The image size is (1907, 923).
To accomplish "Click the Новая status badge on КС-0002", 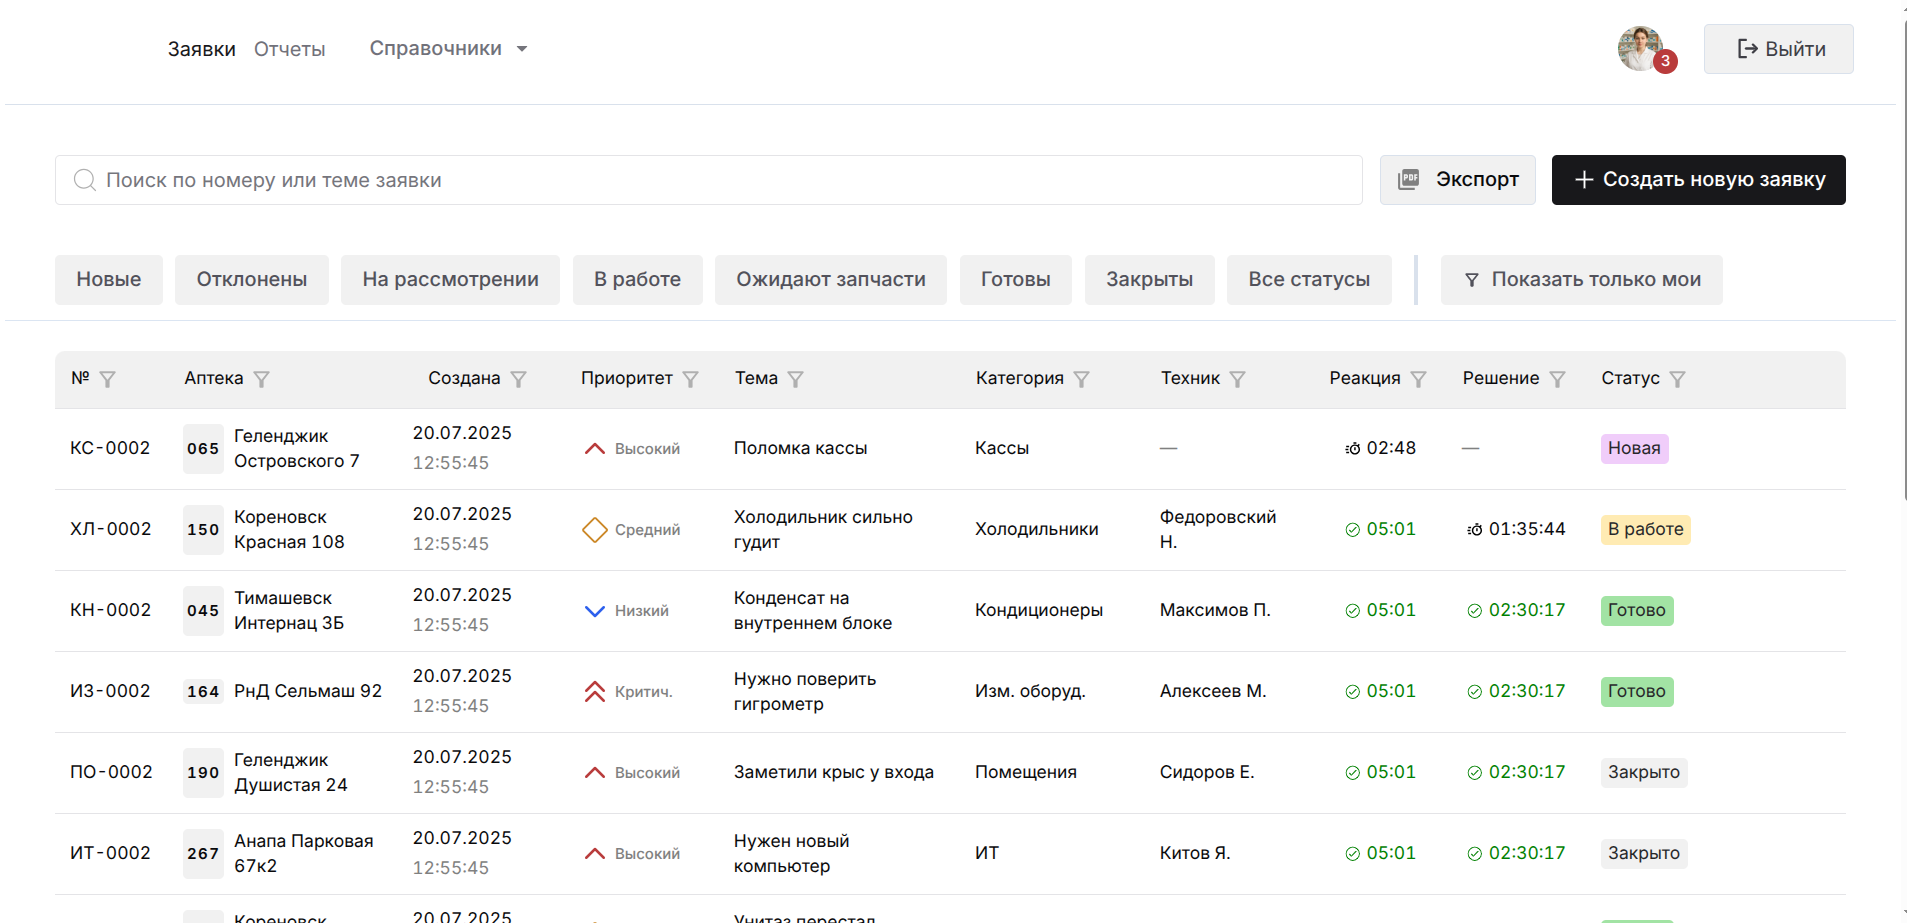I will (1634, 449).
